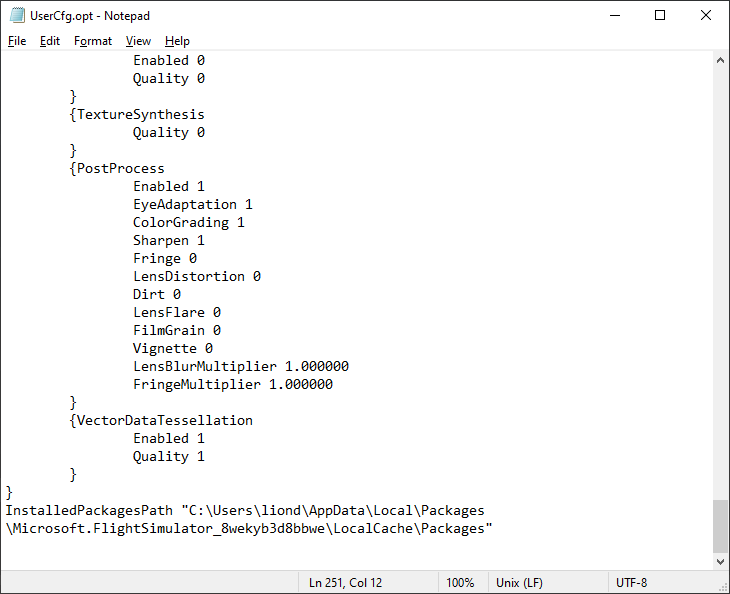Maximize the Notepad window

click(660, 15)
